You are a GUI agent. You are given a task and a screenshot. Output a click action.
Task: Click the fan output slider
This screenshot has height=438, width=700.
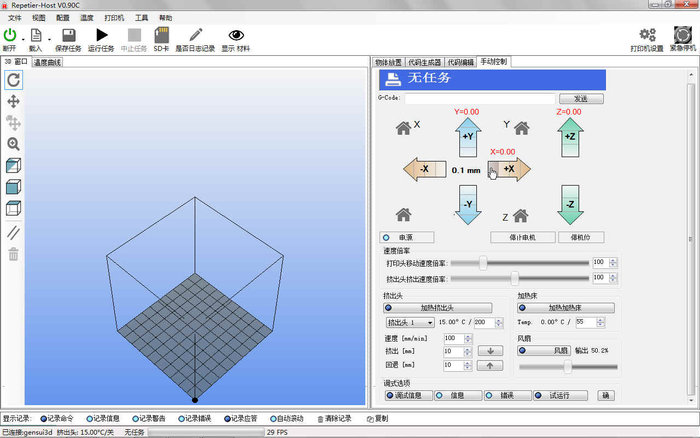567,367
